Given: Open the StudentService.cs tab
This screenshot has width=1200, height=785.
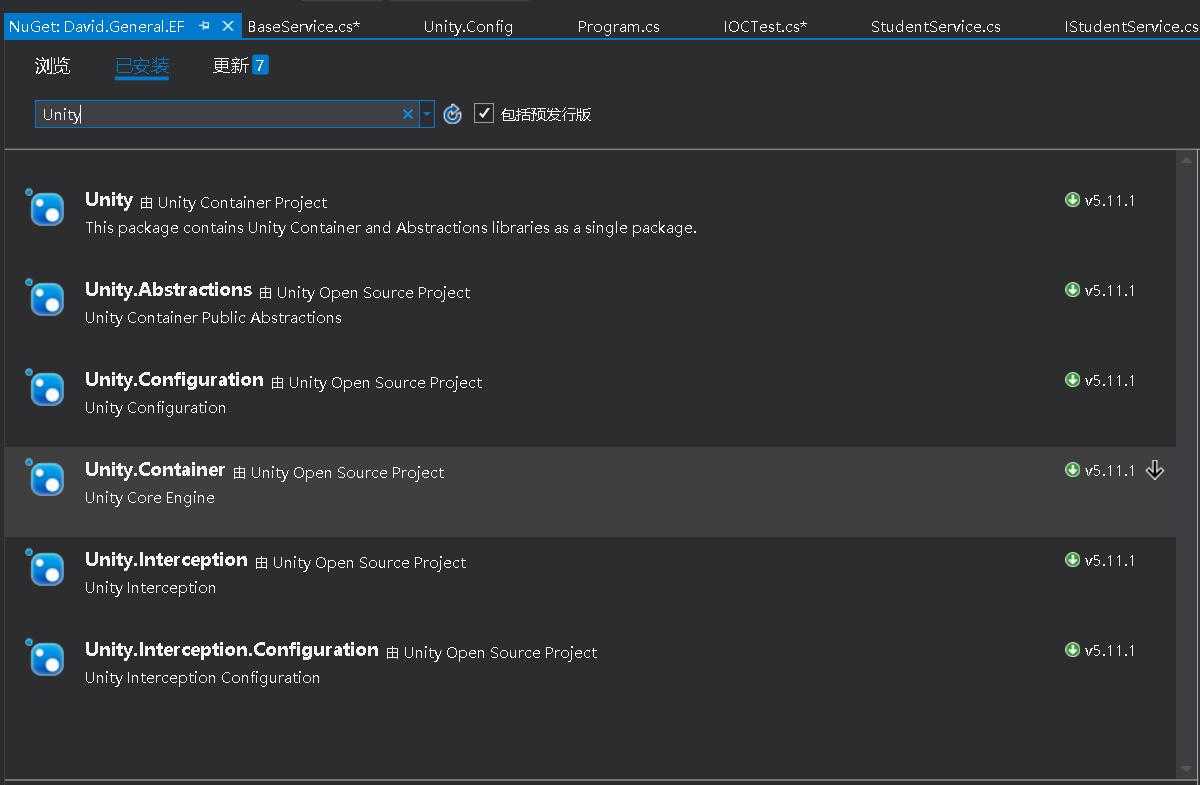Looking at the screenshot, I should pyautogui.click(x=935, y=26).
